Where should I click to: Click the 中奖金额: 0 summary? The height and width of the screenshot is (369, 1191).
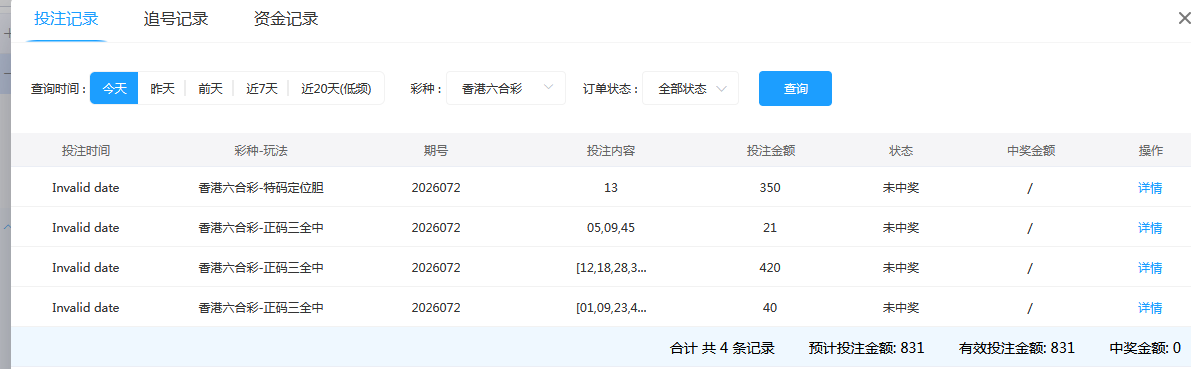[x=1145, y=348]
